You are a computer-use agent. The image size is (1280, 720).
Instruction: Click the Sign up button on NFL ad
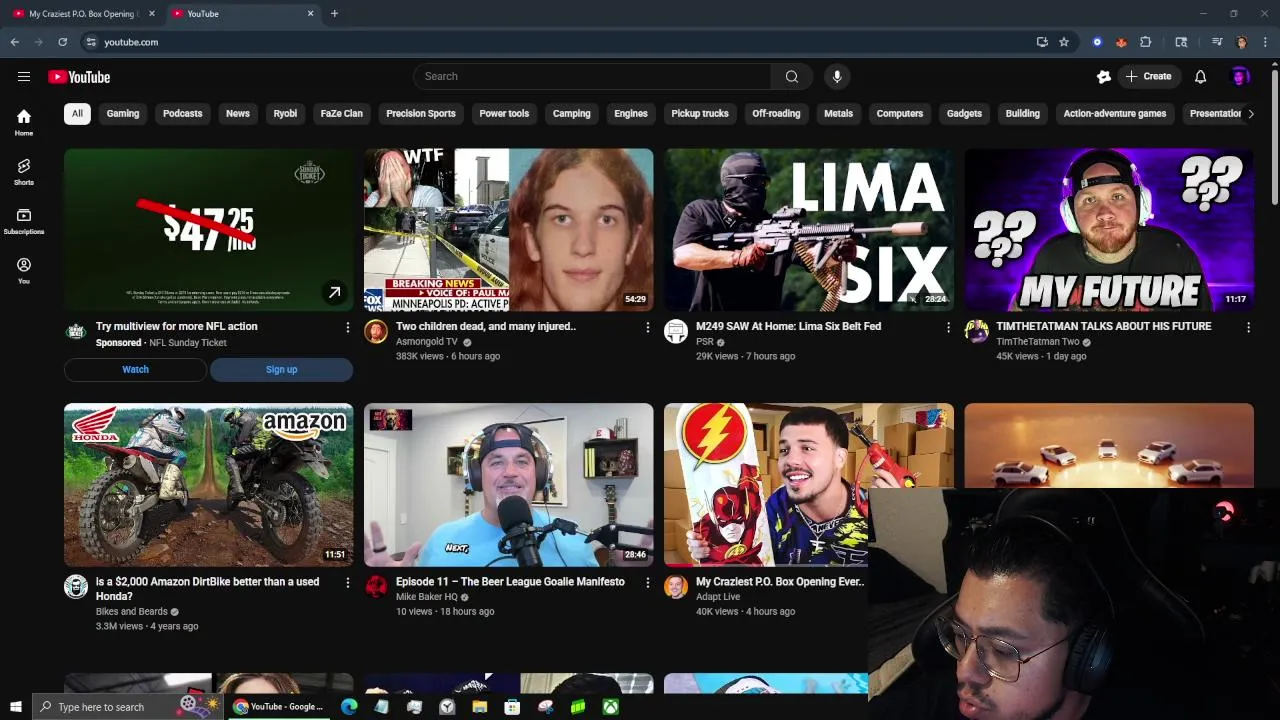pyautogui.click(x=281, y=370)
